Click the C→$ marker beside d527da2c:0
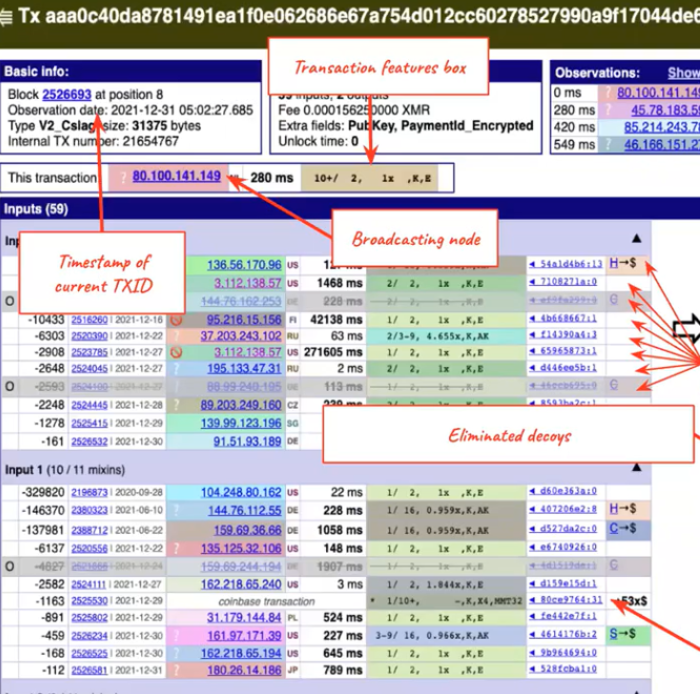The image size is (700, 694). tap(620, 529)
